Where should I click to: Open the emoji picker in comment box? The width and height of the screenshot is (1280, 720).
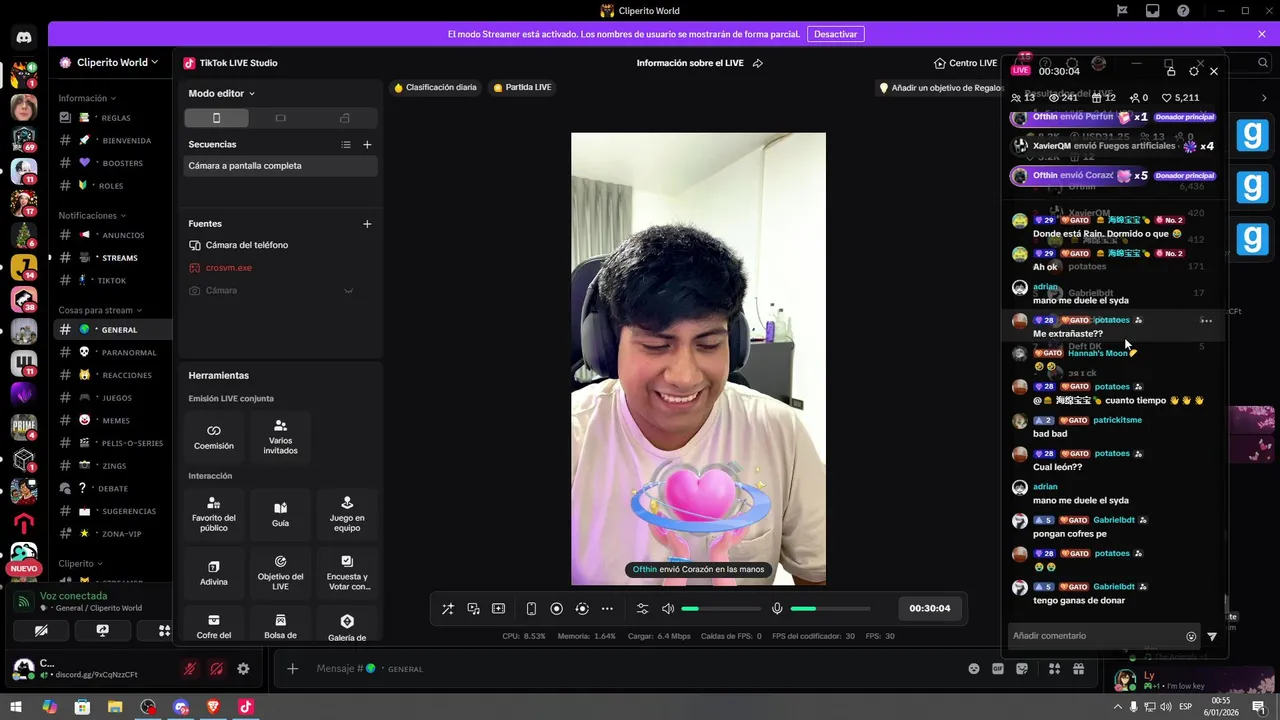click(1191, 636)
